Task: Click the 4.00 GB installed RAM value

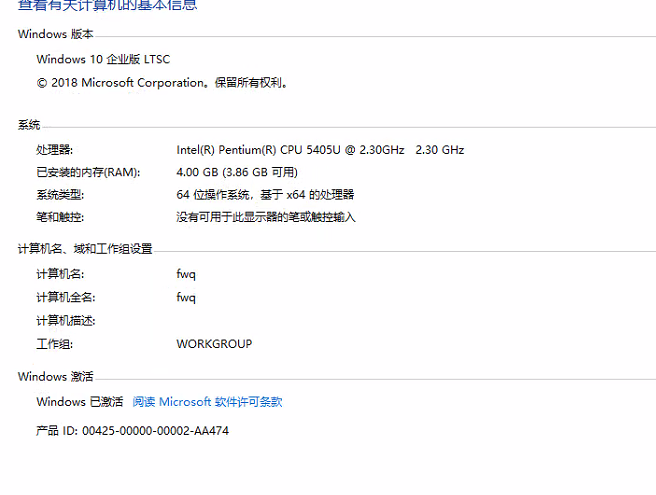Action: (x=237, y=172)
